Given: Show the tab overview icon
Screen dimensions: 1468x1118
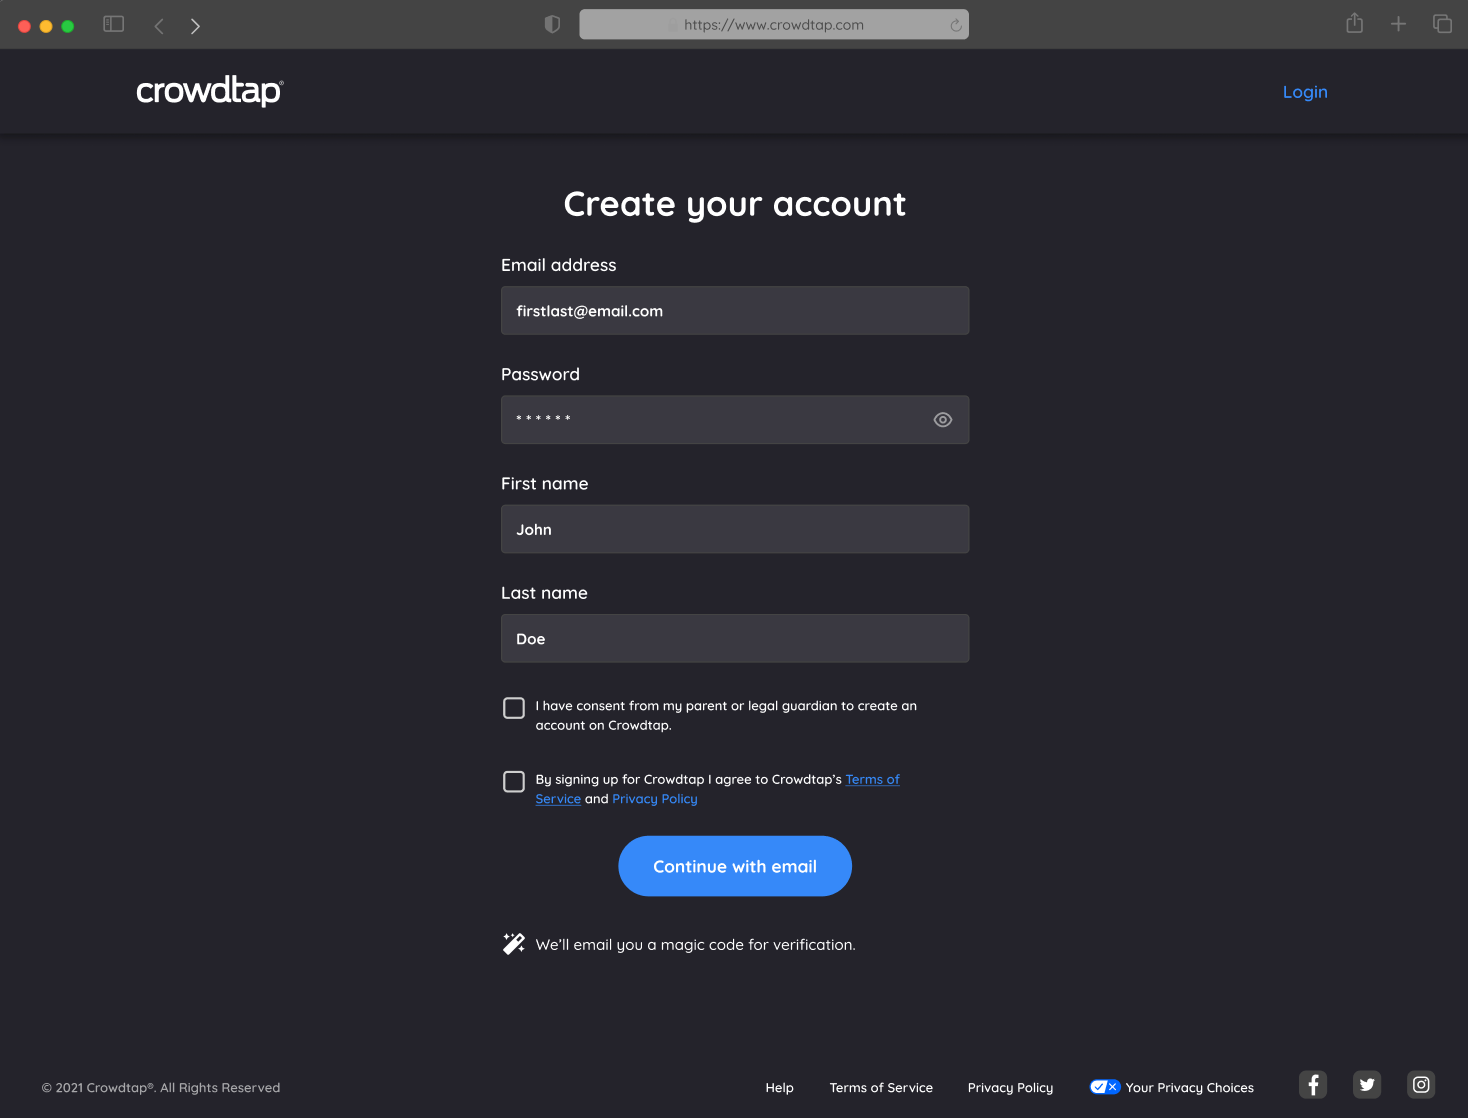Looking at the screenshot, I should tap(1442, 24).
